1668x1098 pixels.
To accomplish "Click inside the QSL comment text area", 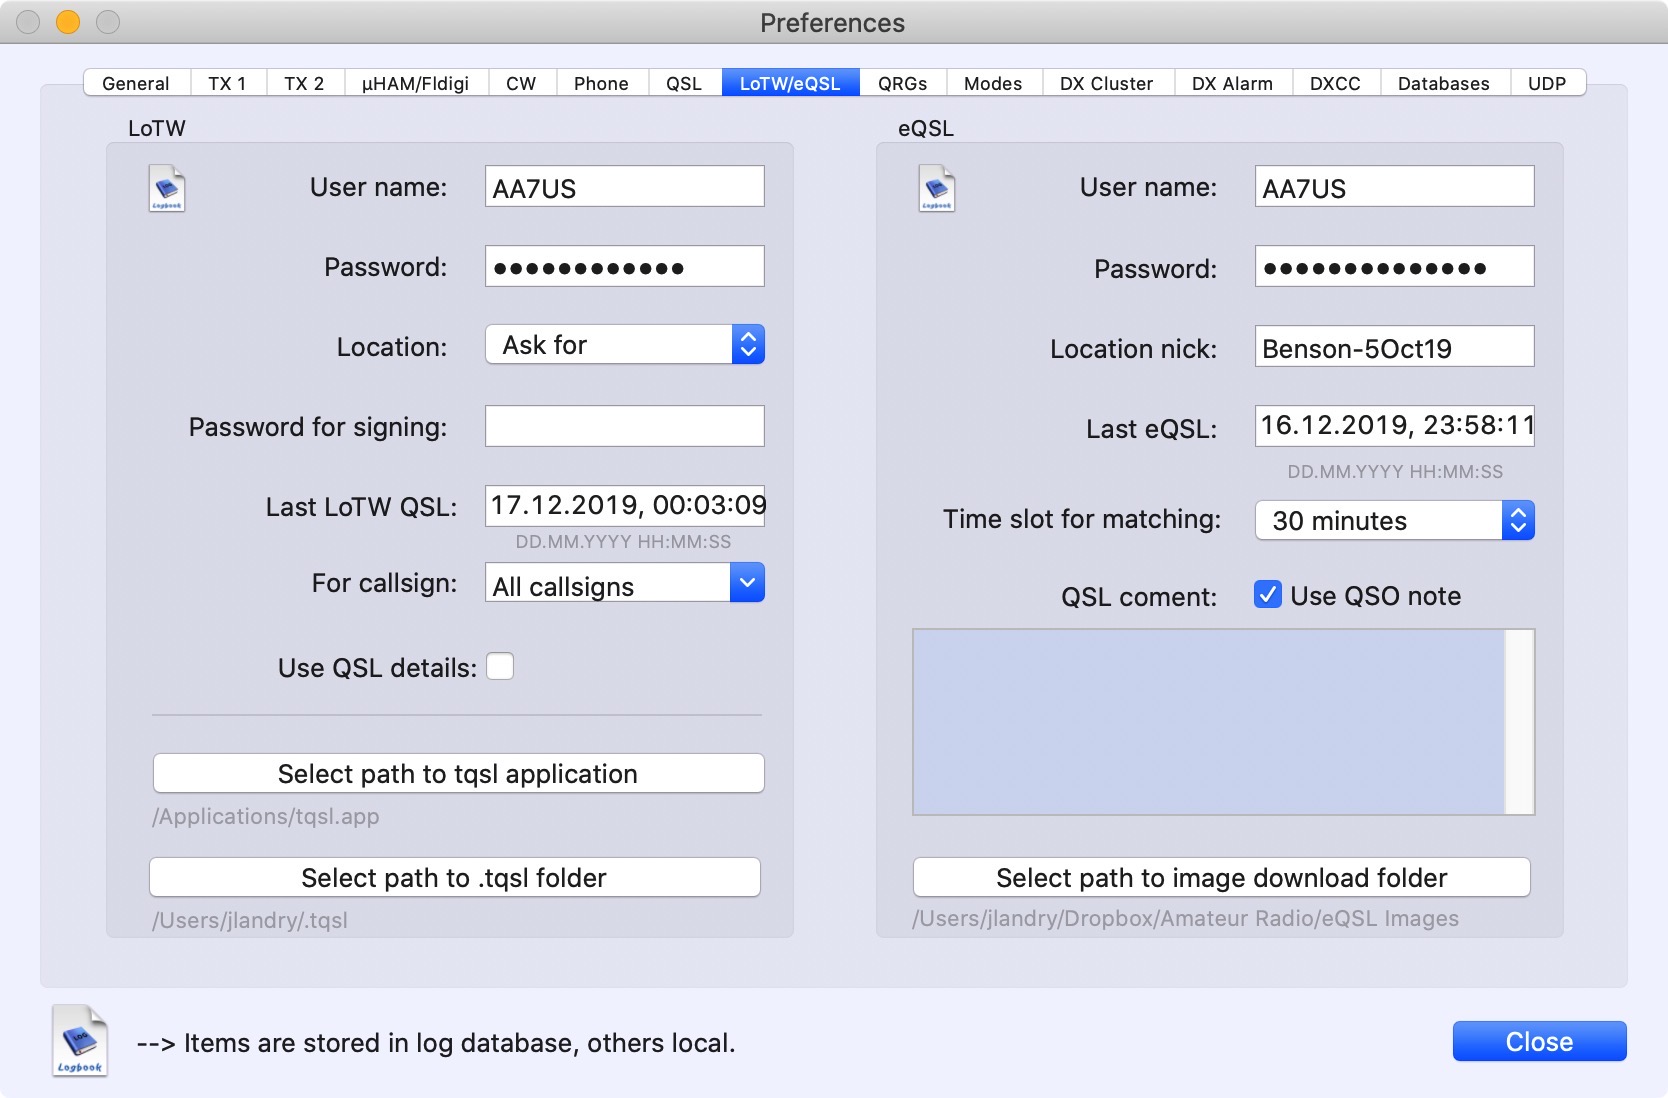I will [1208, 721].
